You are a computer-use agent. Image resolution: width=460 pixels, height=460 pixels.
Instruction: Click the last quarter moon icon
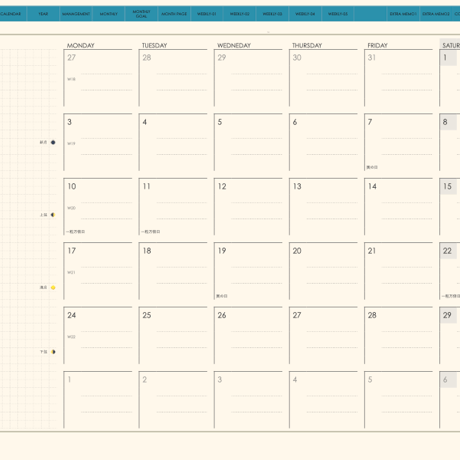(53, 352)
